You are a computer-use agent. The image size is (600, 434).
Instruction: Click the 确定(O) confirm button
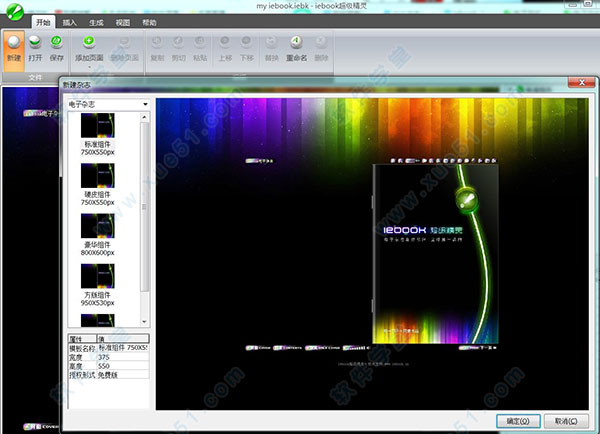(518, 421)
